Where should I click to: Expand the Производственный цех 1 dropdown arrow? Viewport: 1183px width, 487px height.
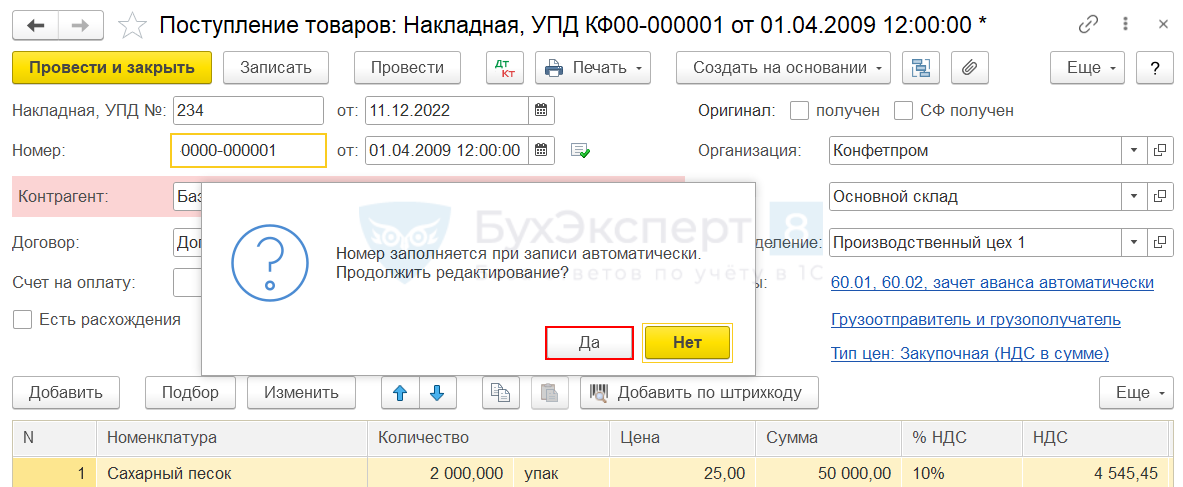1134,243
